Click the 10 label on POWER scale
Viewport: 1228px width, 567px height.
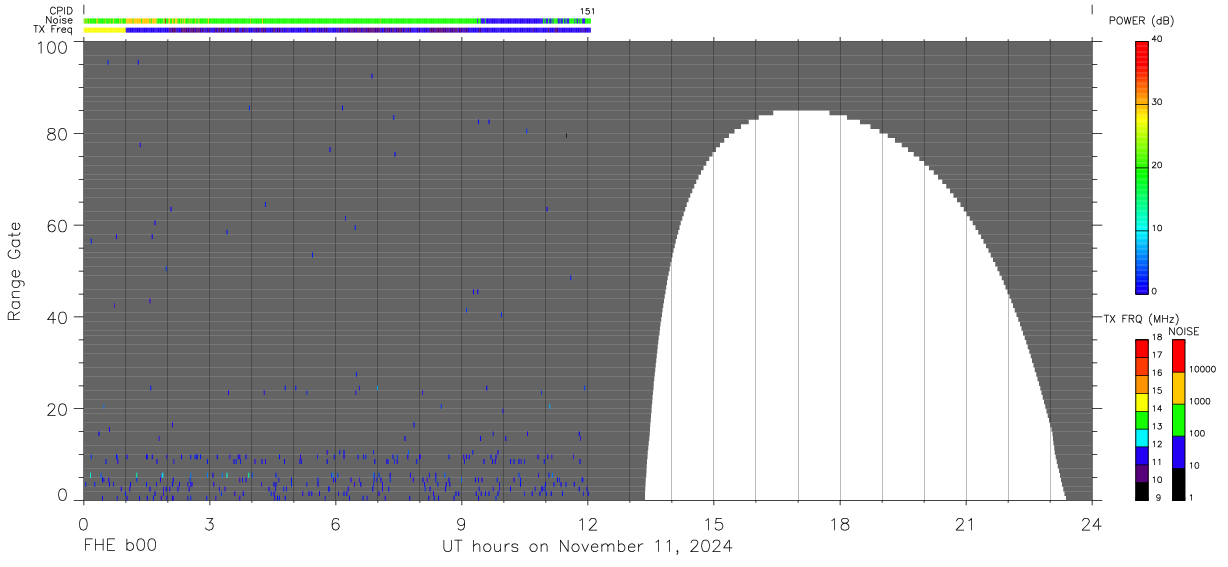click(1157, 228)
